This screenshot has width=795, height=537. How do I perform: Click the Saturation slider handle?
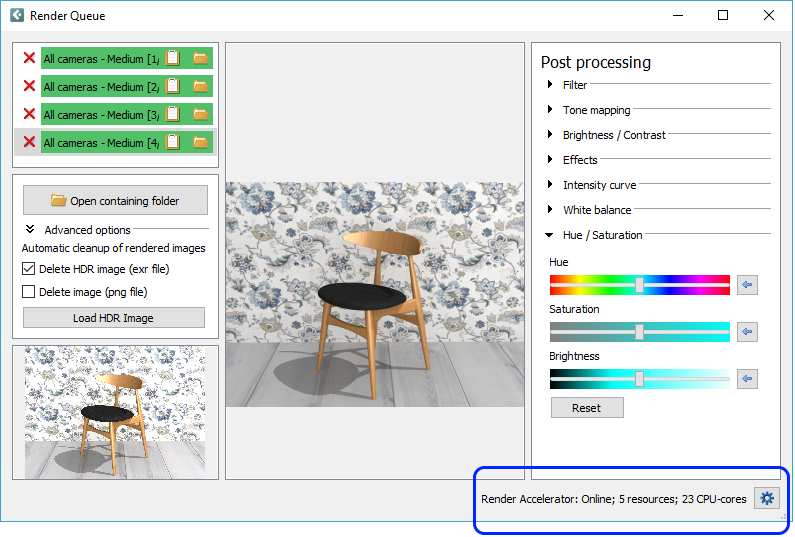[x=639, y=332]
